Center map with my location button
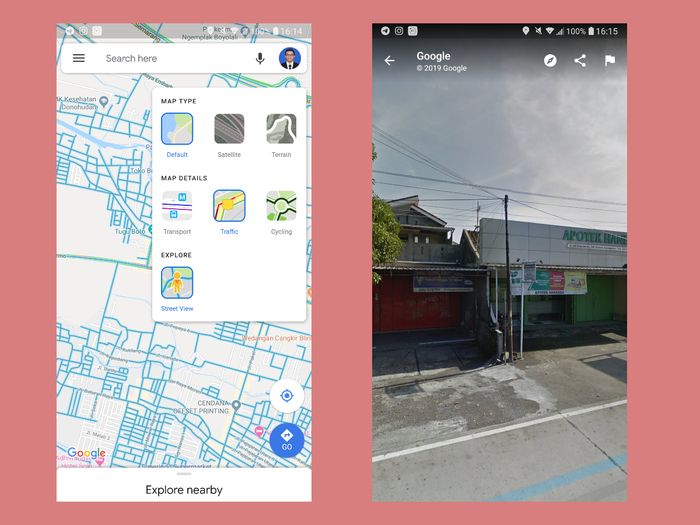The height and width of the screenshot is (525, 700). [x=286, y=396]
